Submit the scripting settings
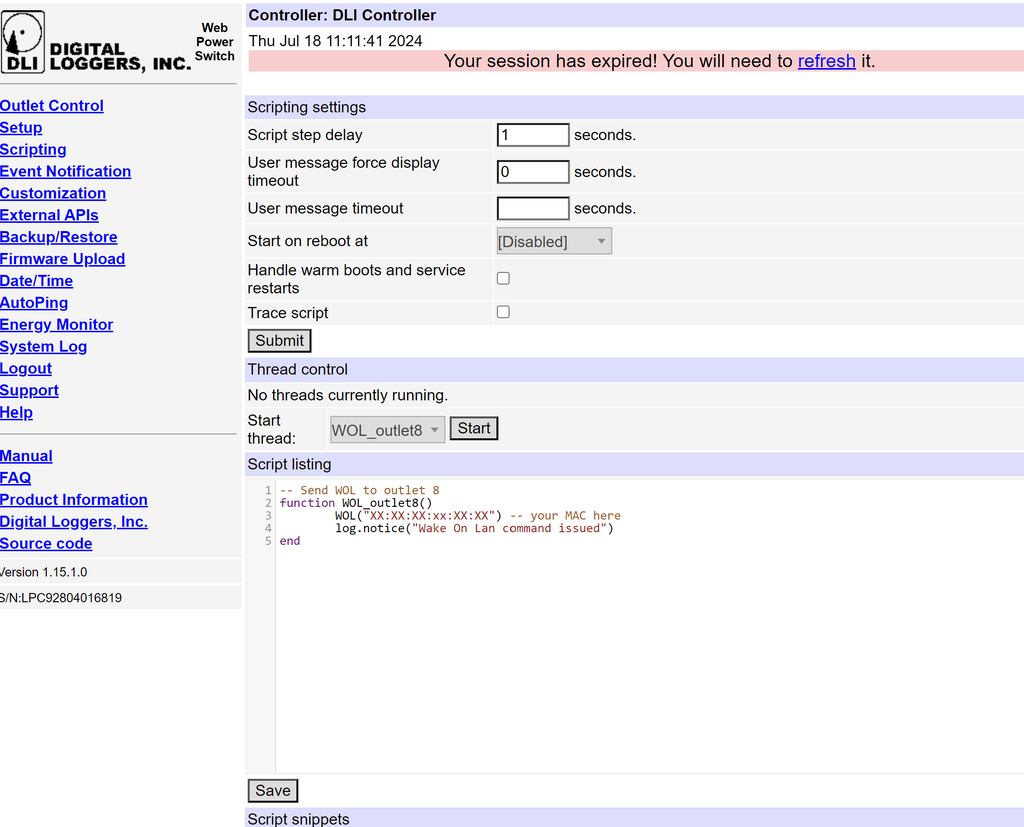1024x827 pixels. (280, 340)
